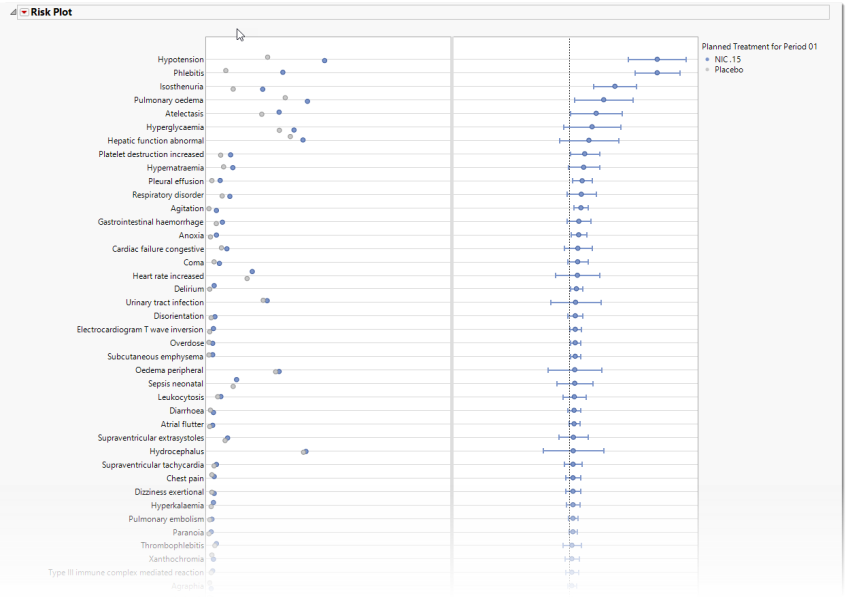The width and height of the screenshot is (848, 601).
Task: Select the Hyperkalaemia row label
Action: [177, 505]
